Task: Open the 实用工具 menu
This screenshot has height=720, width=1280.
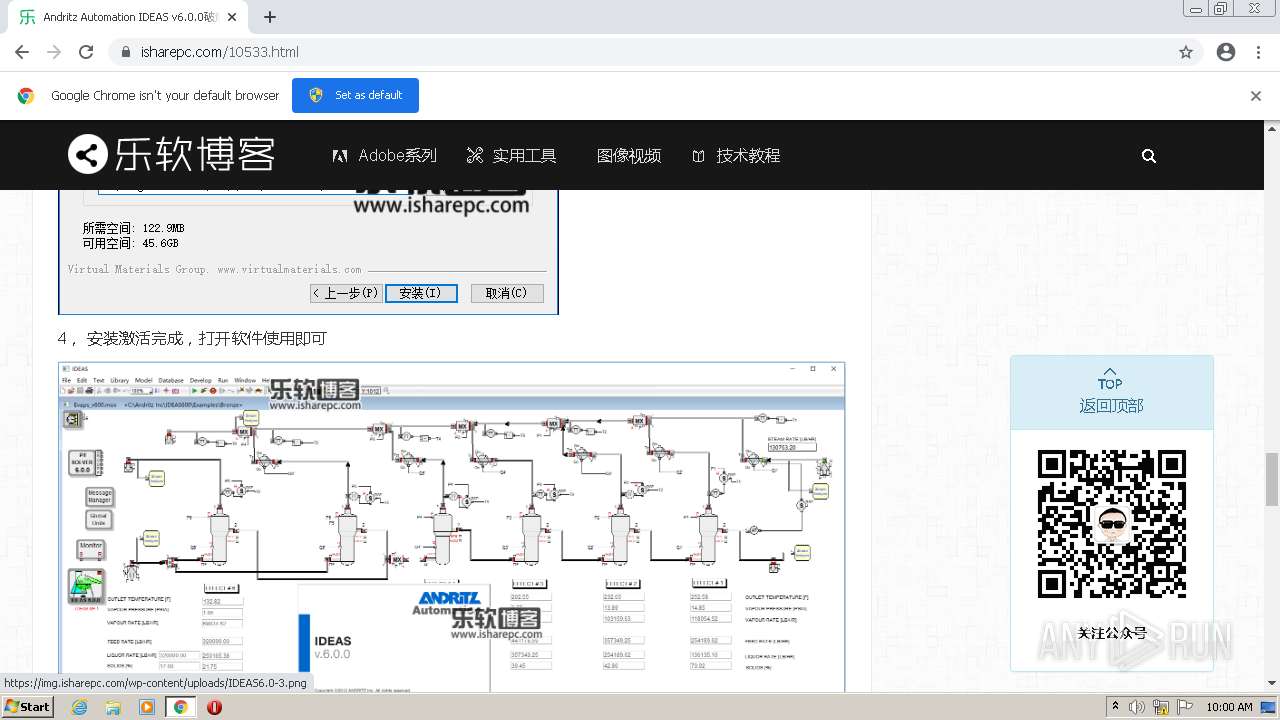Action: (x=511, y=156)
